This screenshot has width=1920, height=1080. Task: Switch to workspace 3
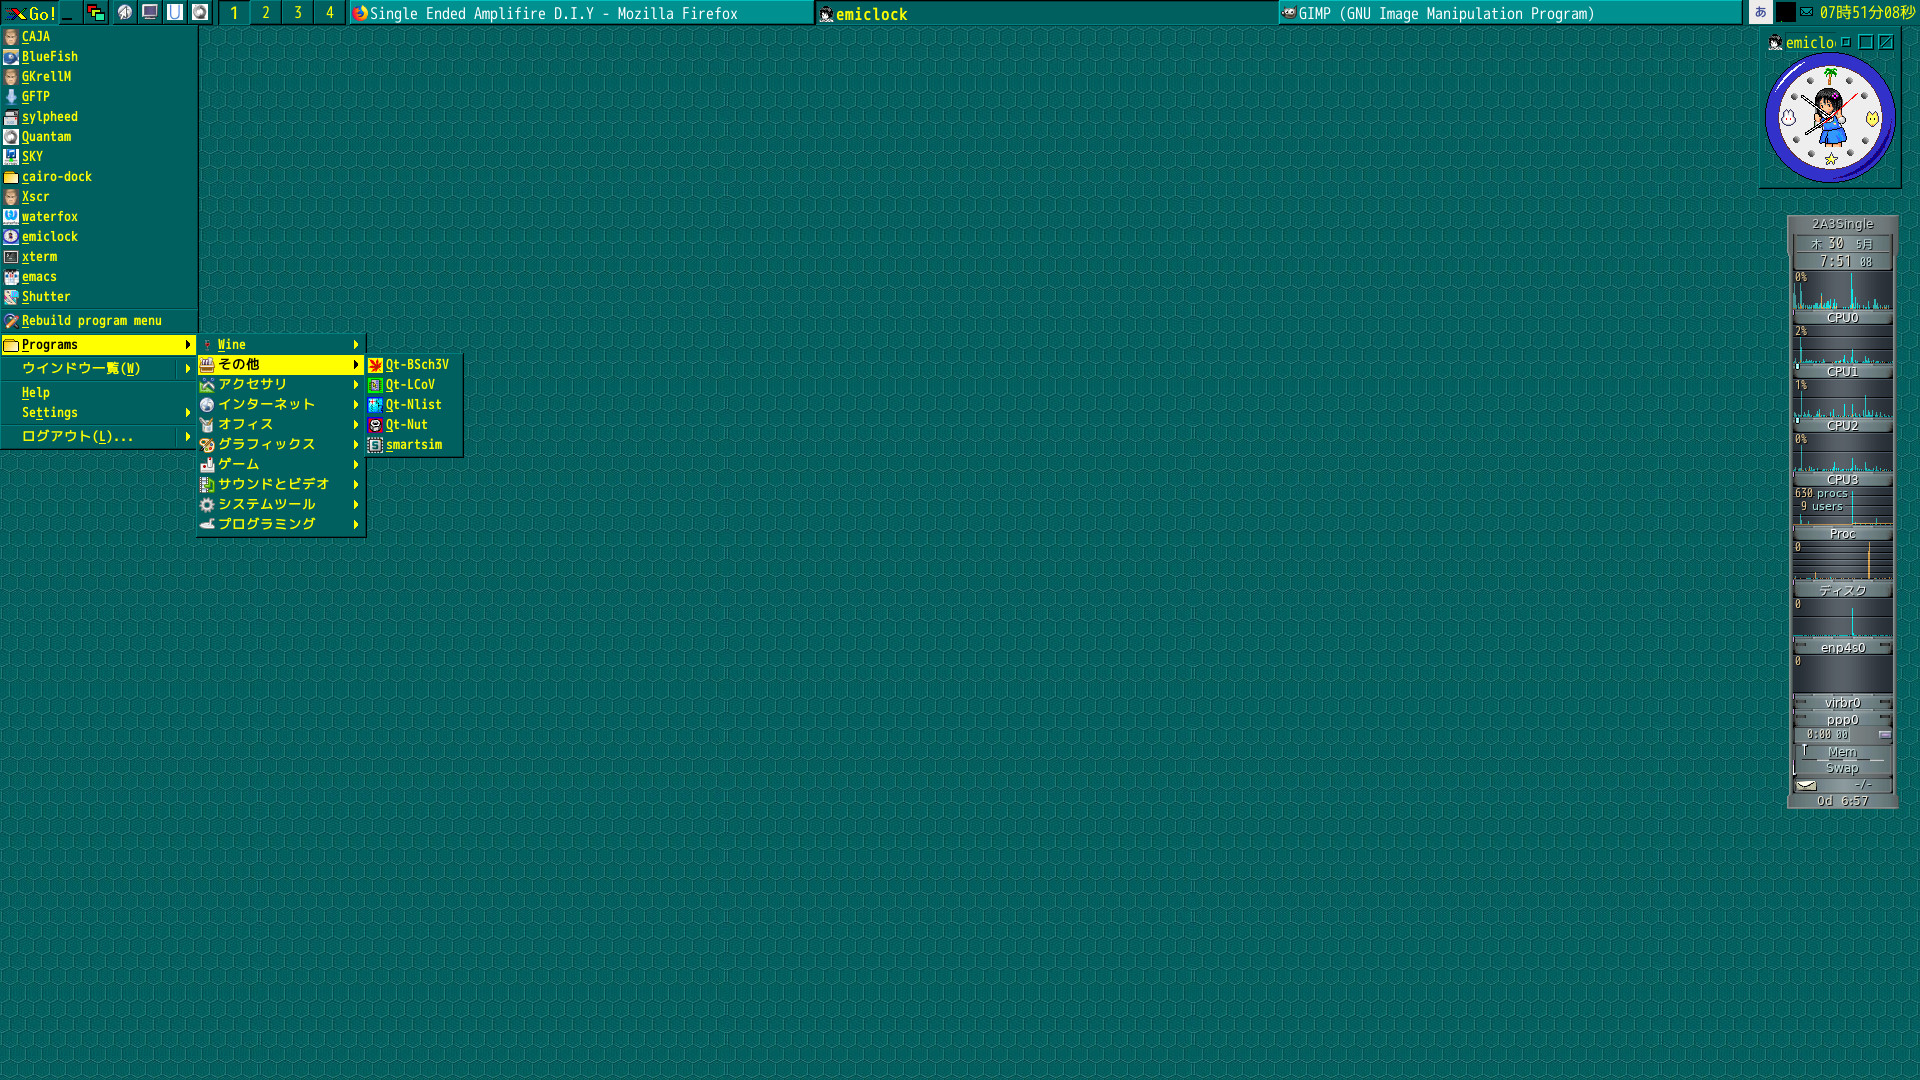tap(298, 13)
